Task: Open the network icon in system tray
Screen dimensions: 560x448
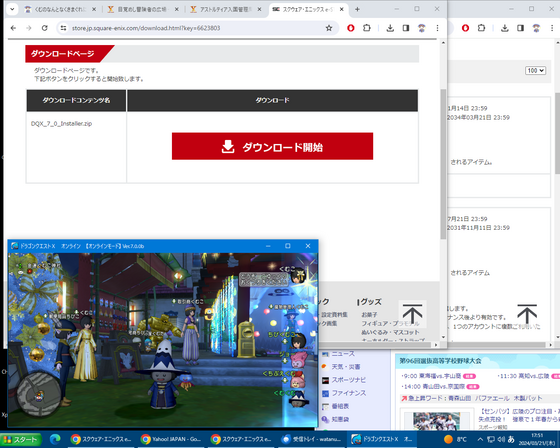Action: (x=491, y=439)
